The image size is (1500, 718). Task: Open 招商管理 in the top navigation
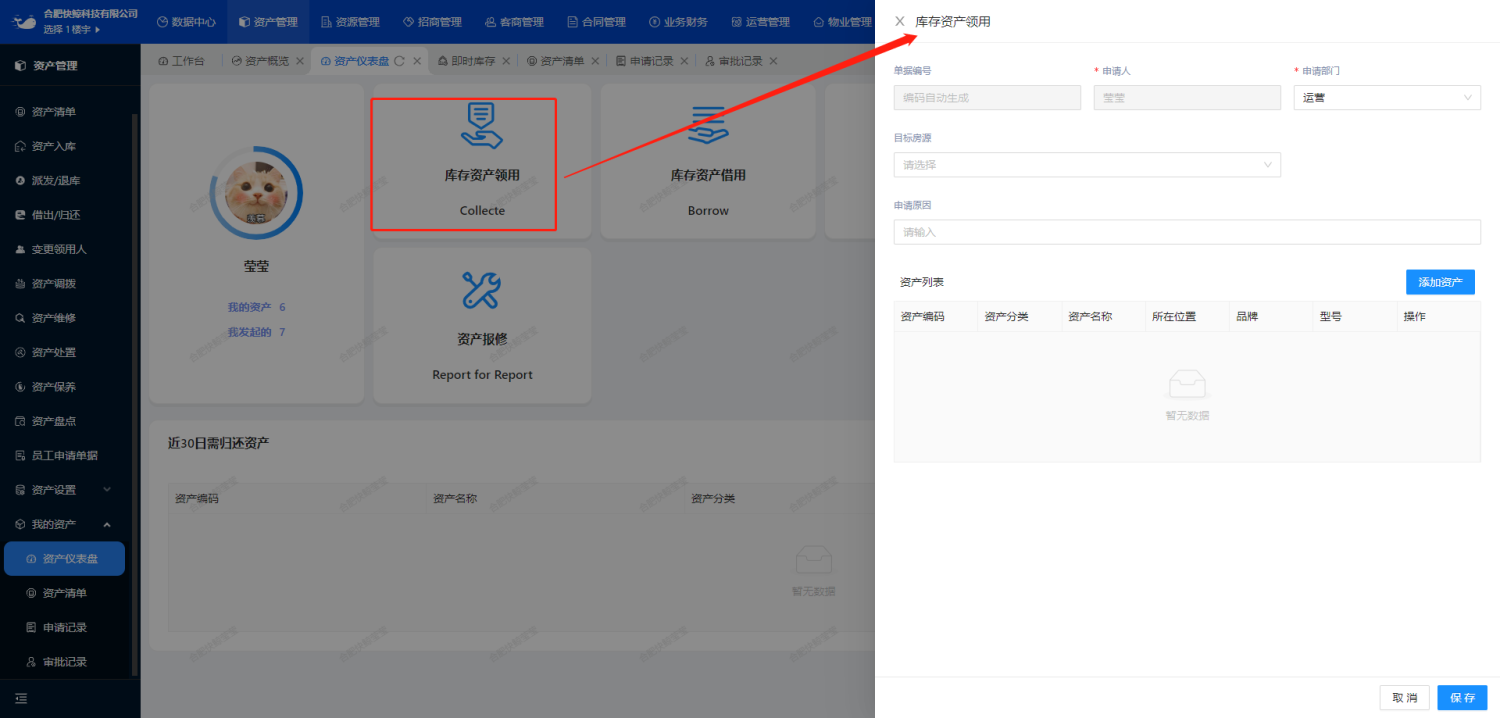point(432,21)
